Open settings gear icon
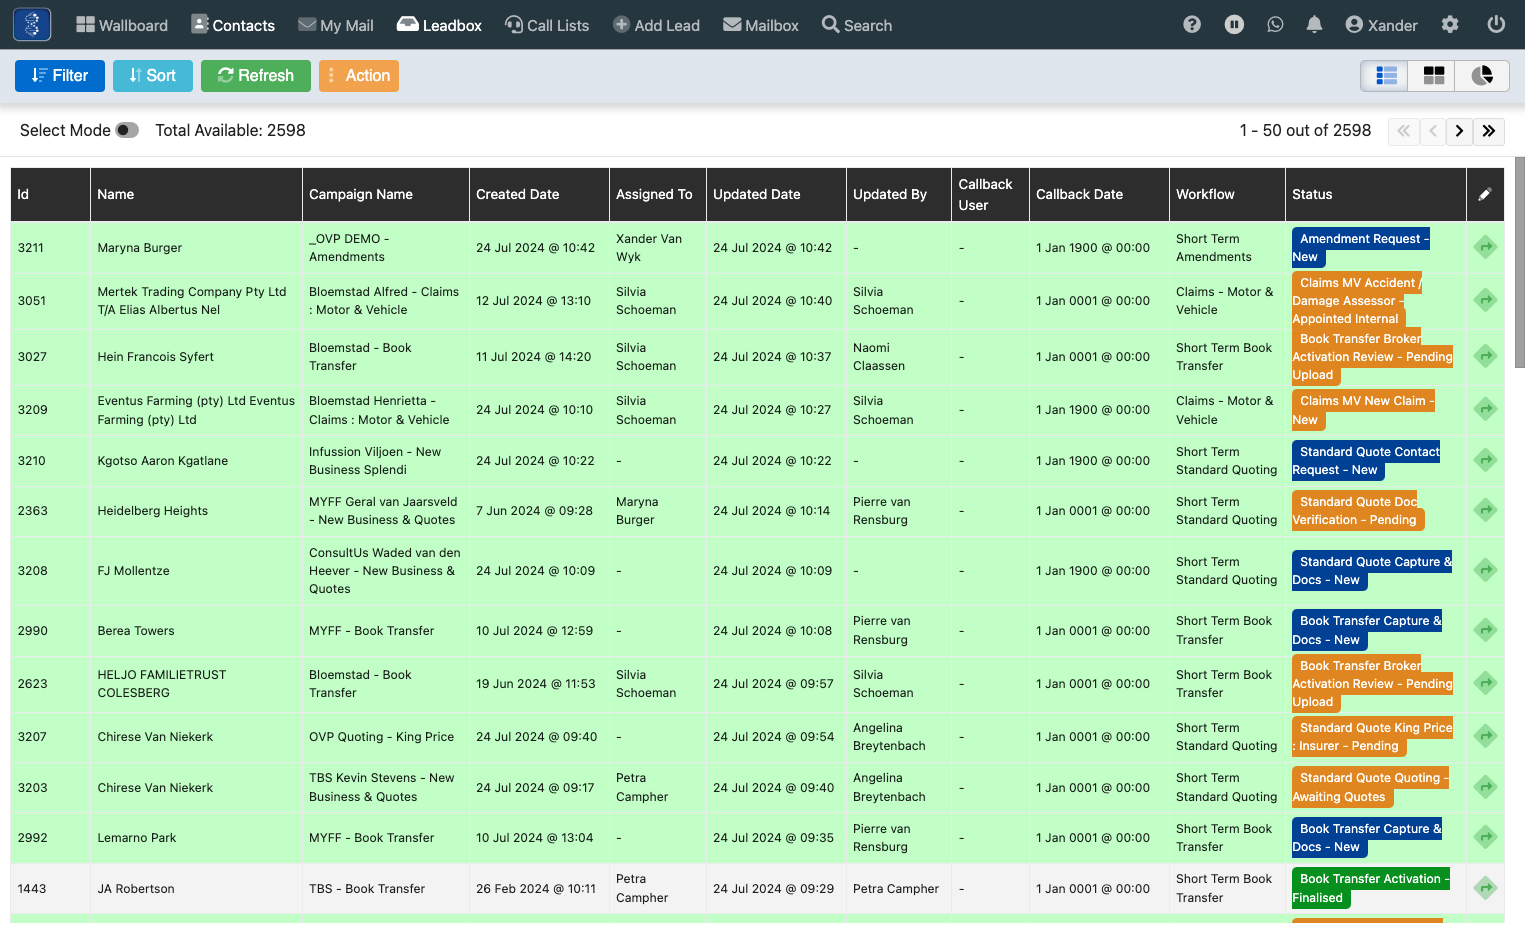 point(1450,25)
